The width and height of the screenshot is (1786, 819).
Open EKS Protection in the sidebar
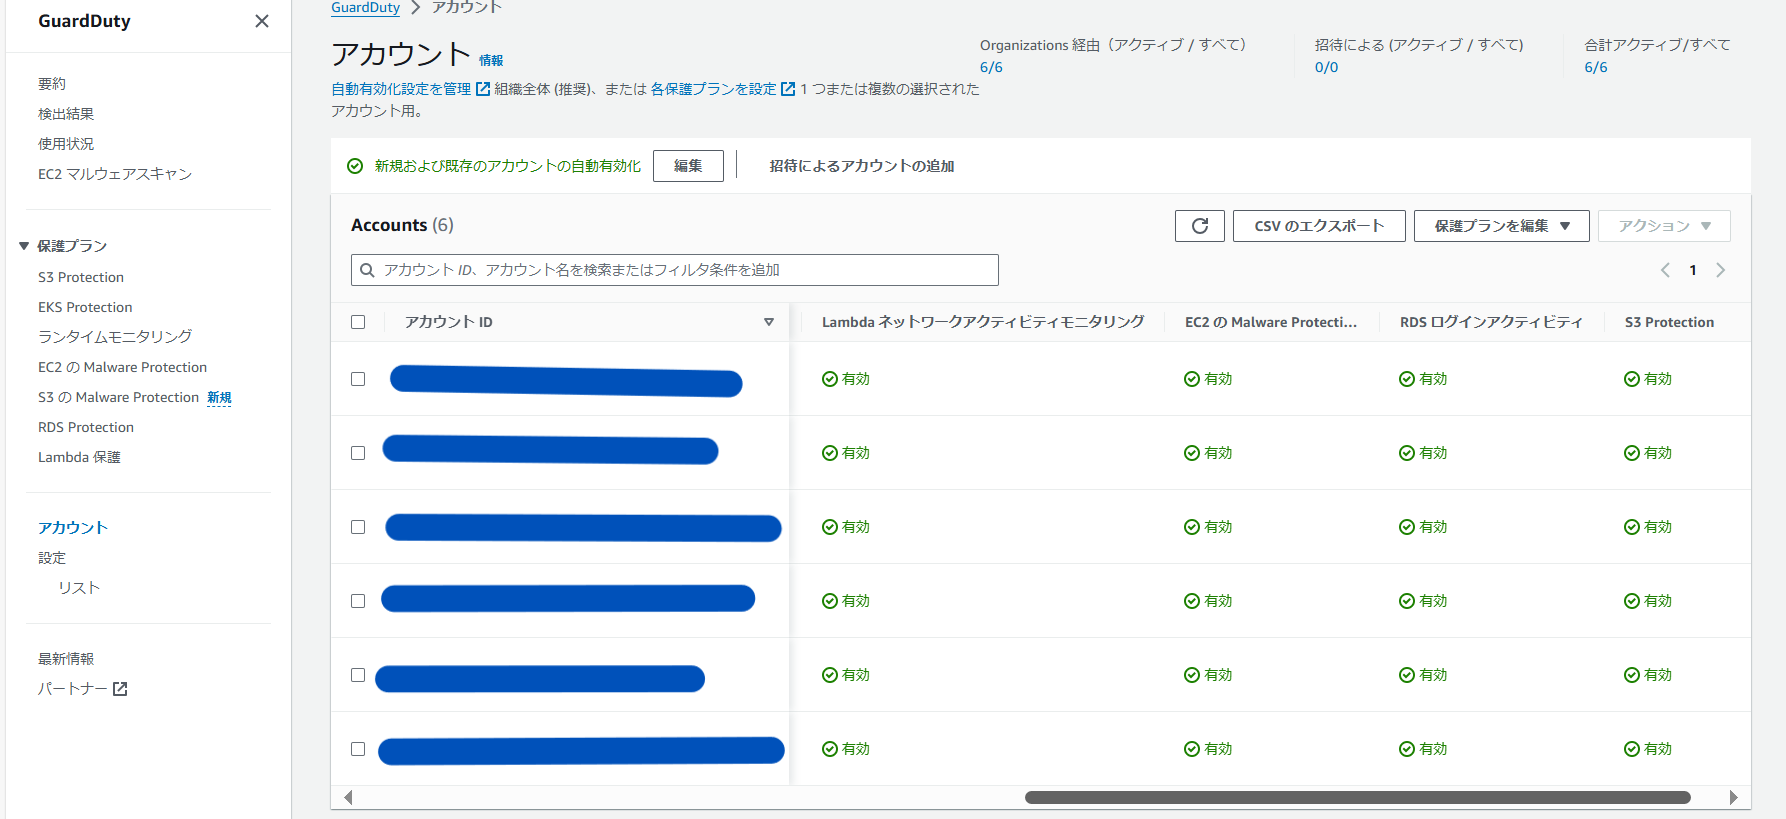click(85, 307)
